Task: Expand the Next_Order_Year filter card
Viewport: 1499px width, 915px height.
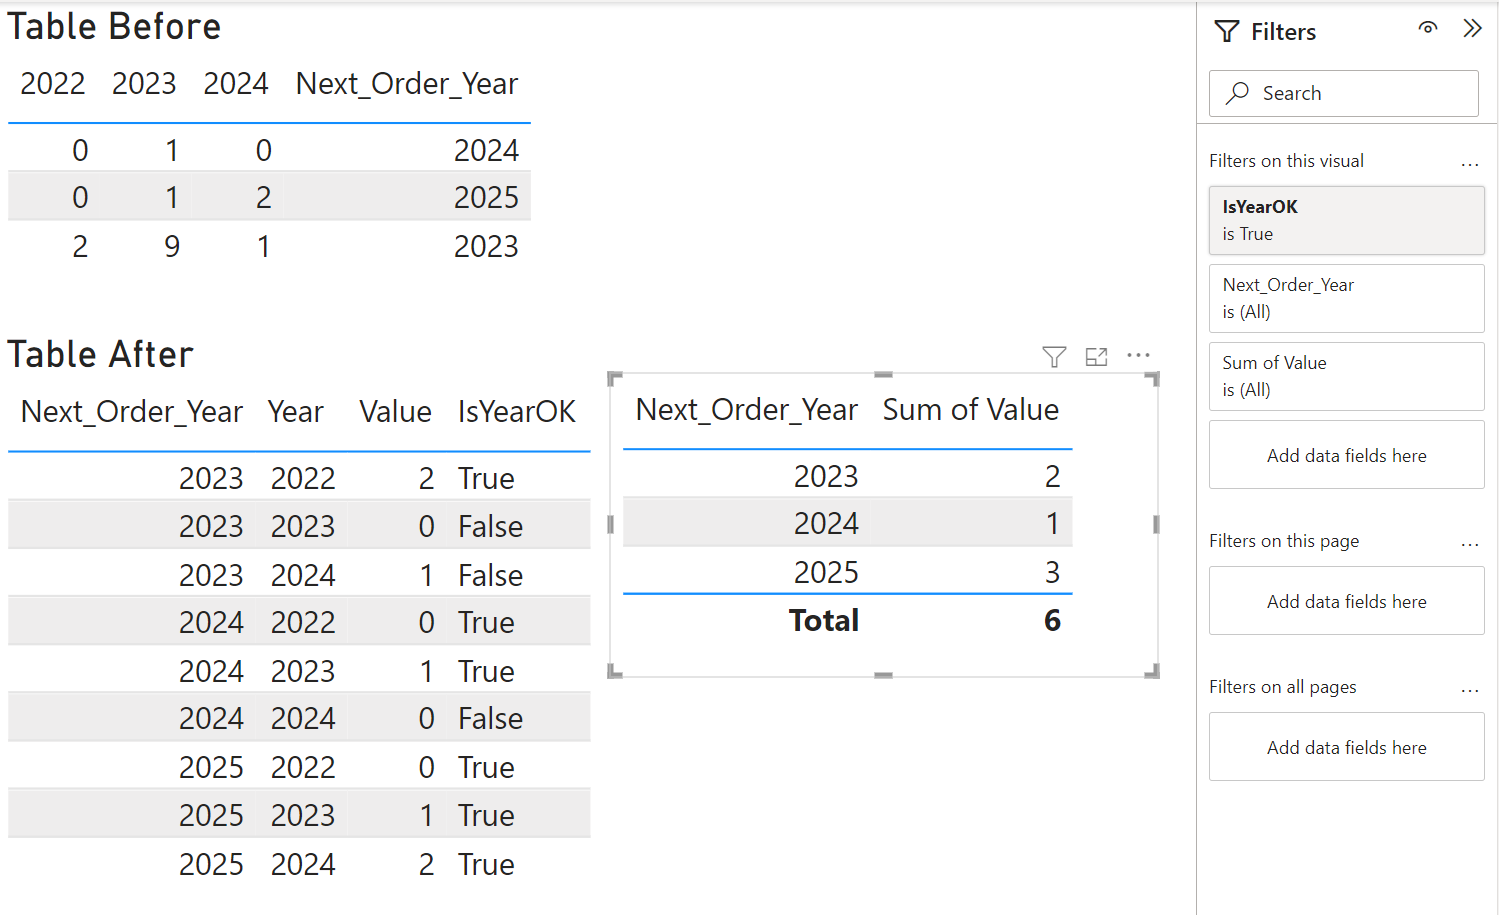Action: (1347, 298)
